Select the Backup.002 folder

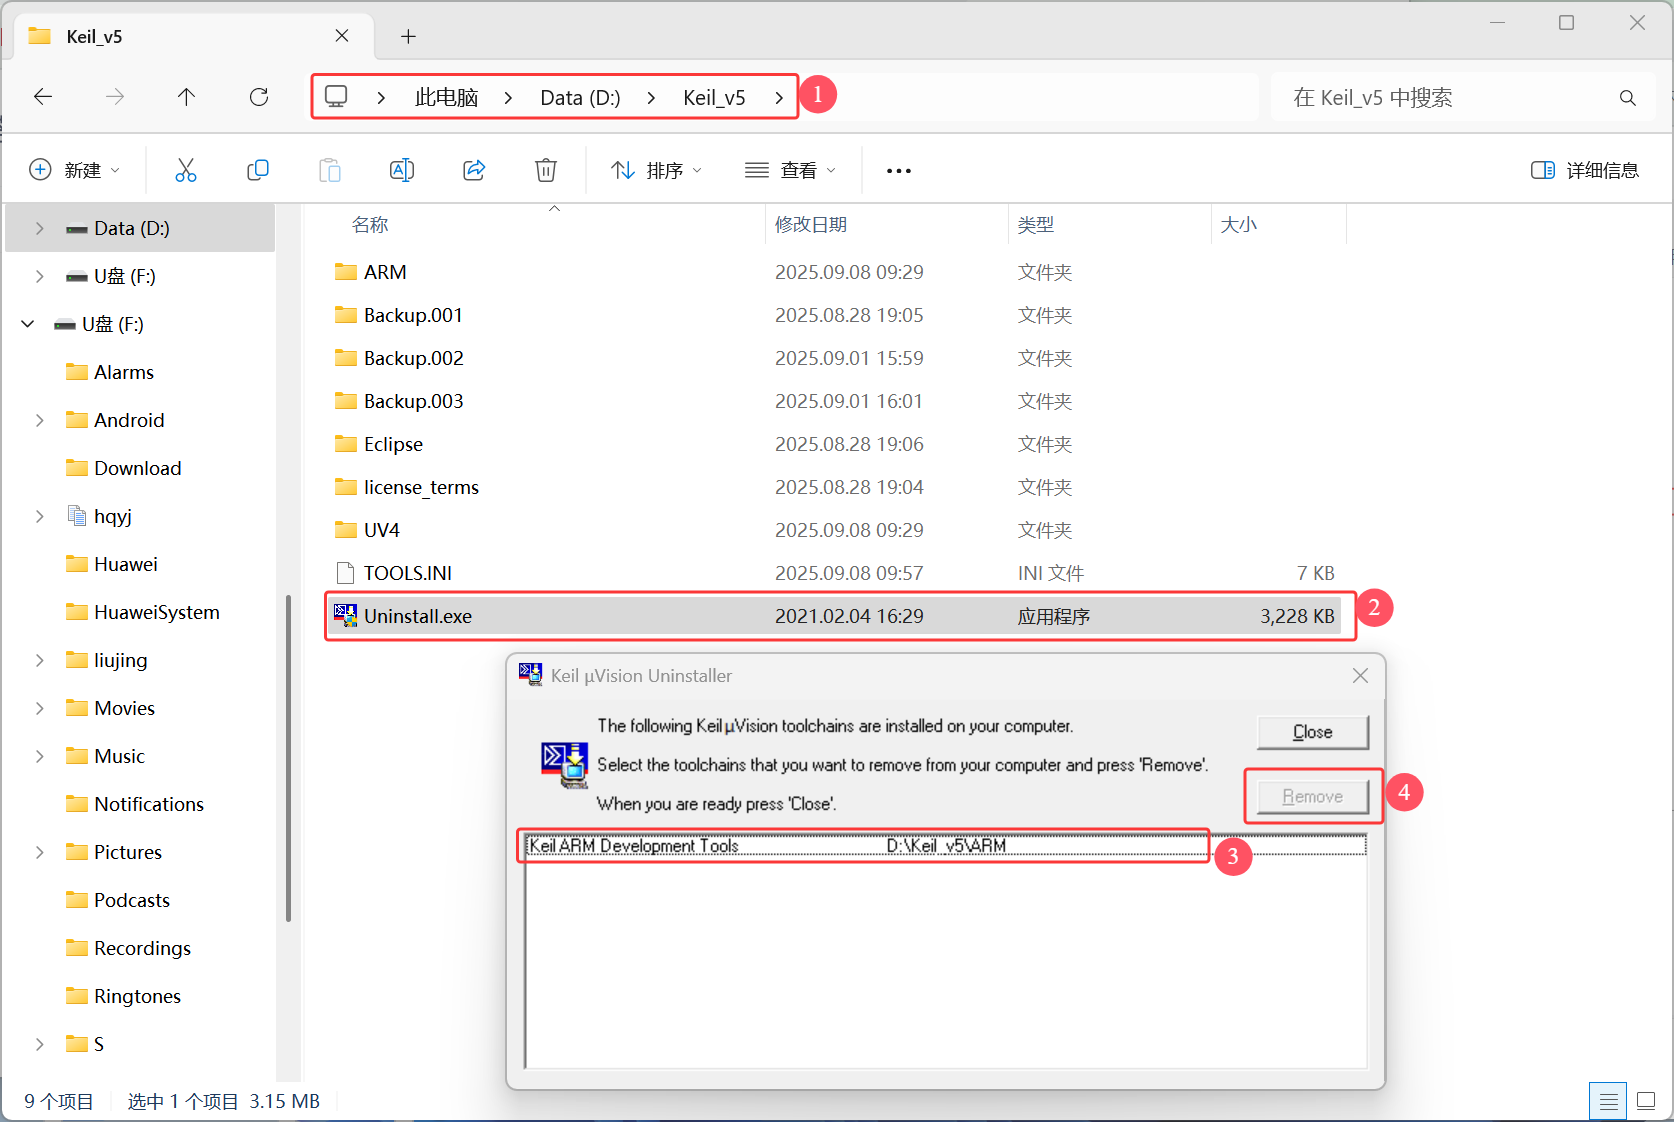tap(413, 358)
